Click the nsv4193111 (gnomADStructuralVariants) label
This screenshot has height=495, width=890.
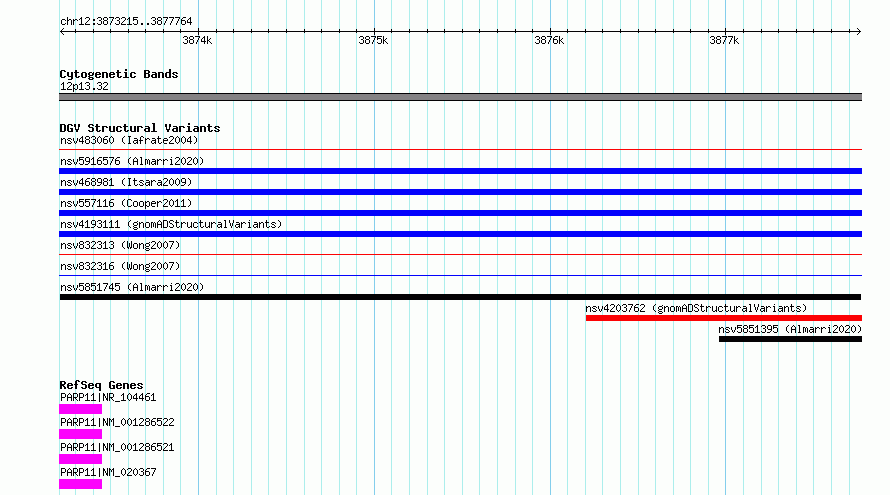tap(171, 224)
